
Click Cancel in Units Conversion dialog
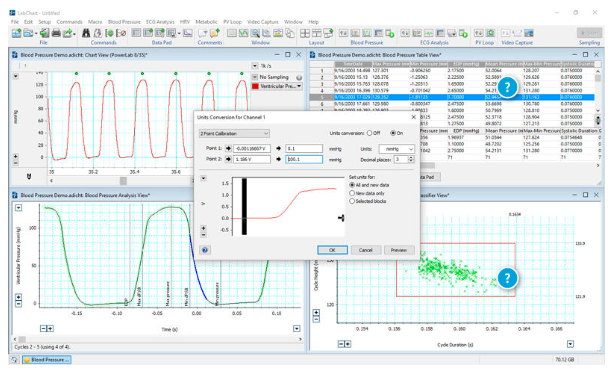pos(365,250)
